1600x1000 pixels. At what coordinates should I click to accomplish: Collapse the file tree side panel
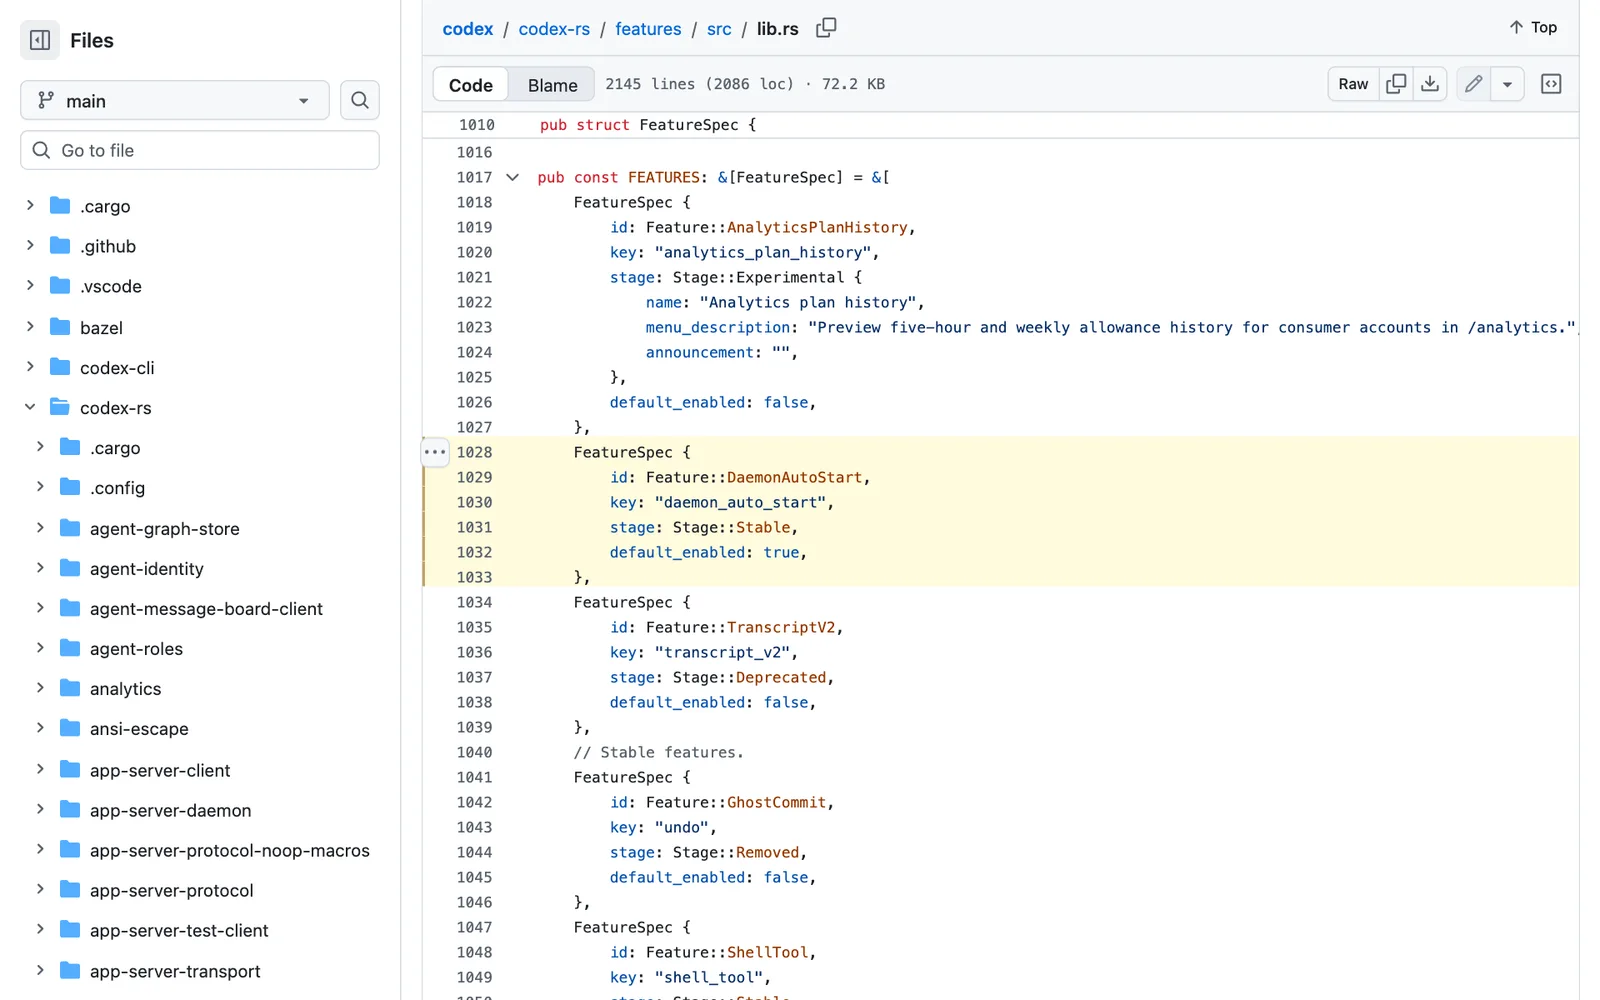click(40, 40)
